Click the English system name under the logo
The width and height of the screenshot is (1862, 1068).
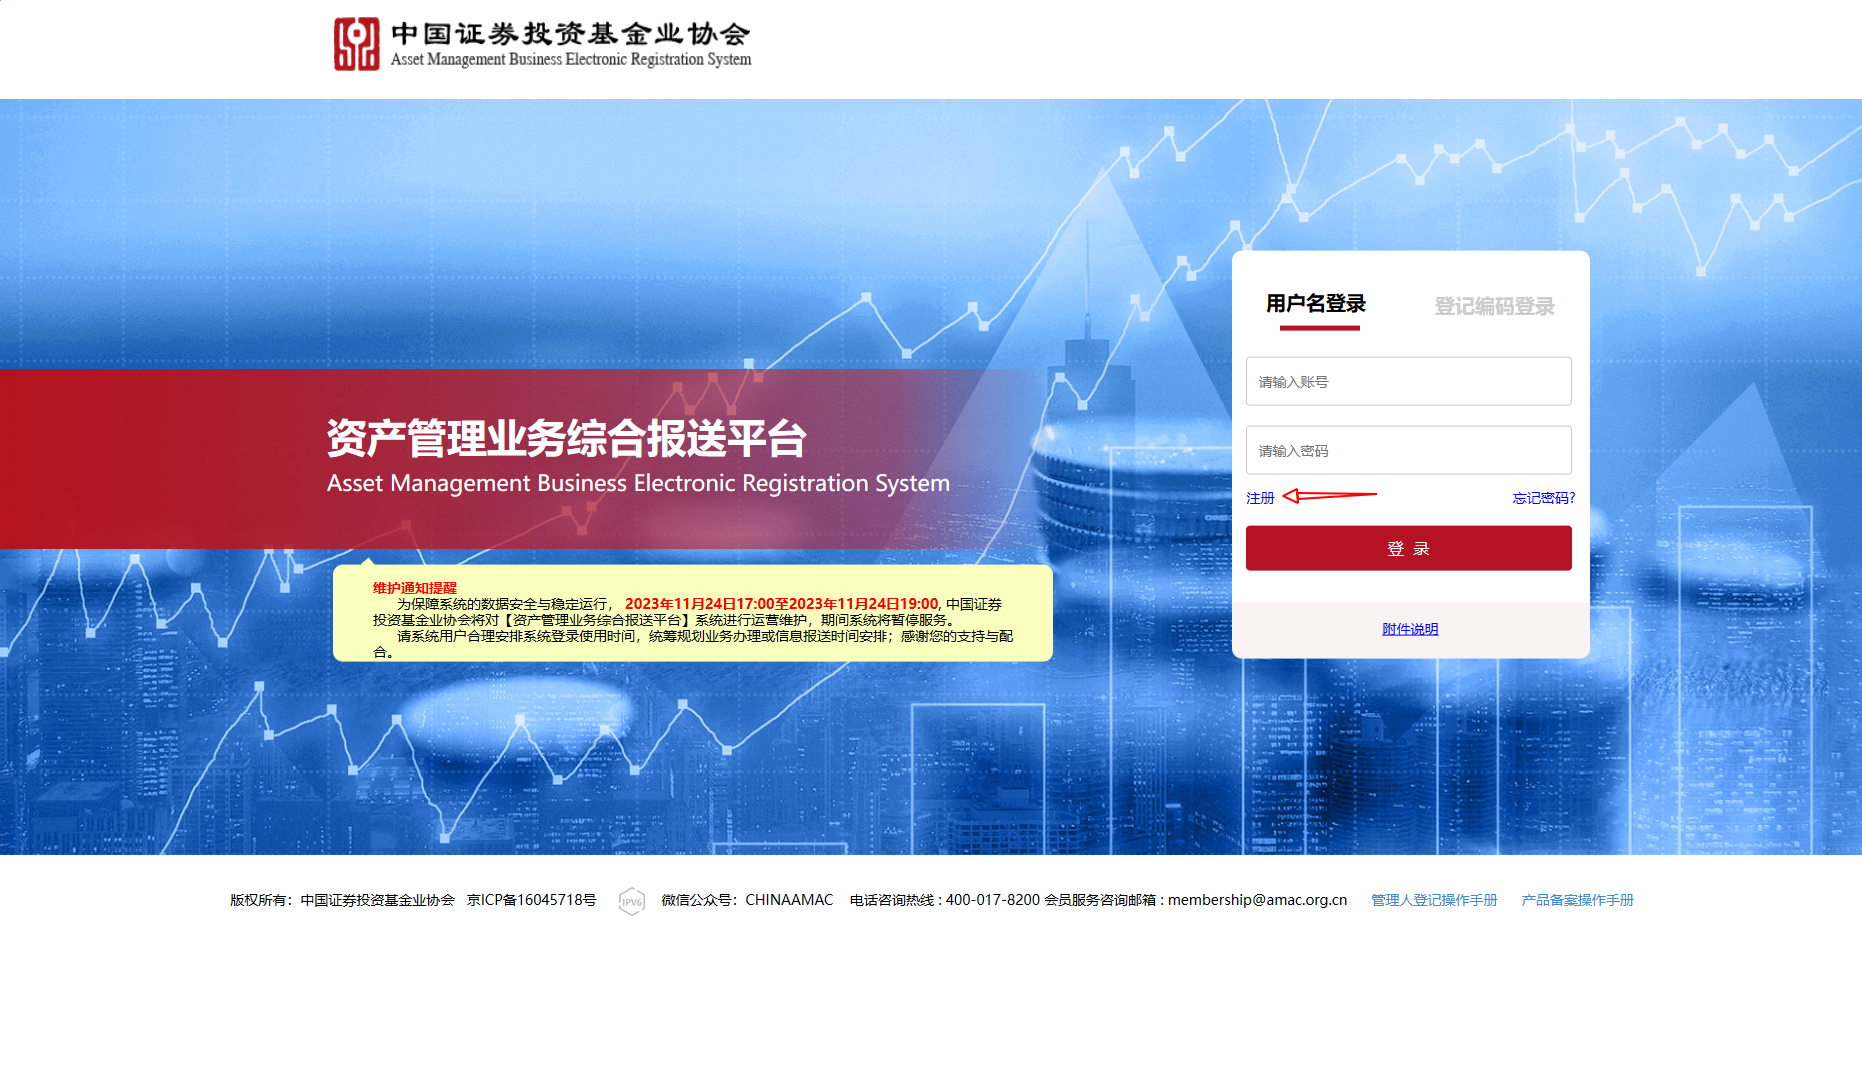tap(571, 60)
